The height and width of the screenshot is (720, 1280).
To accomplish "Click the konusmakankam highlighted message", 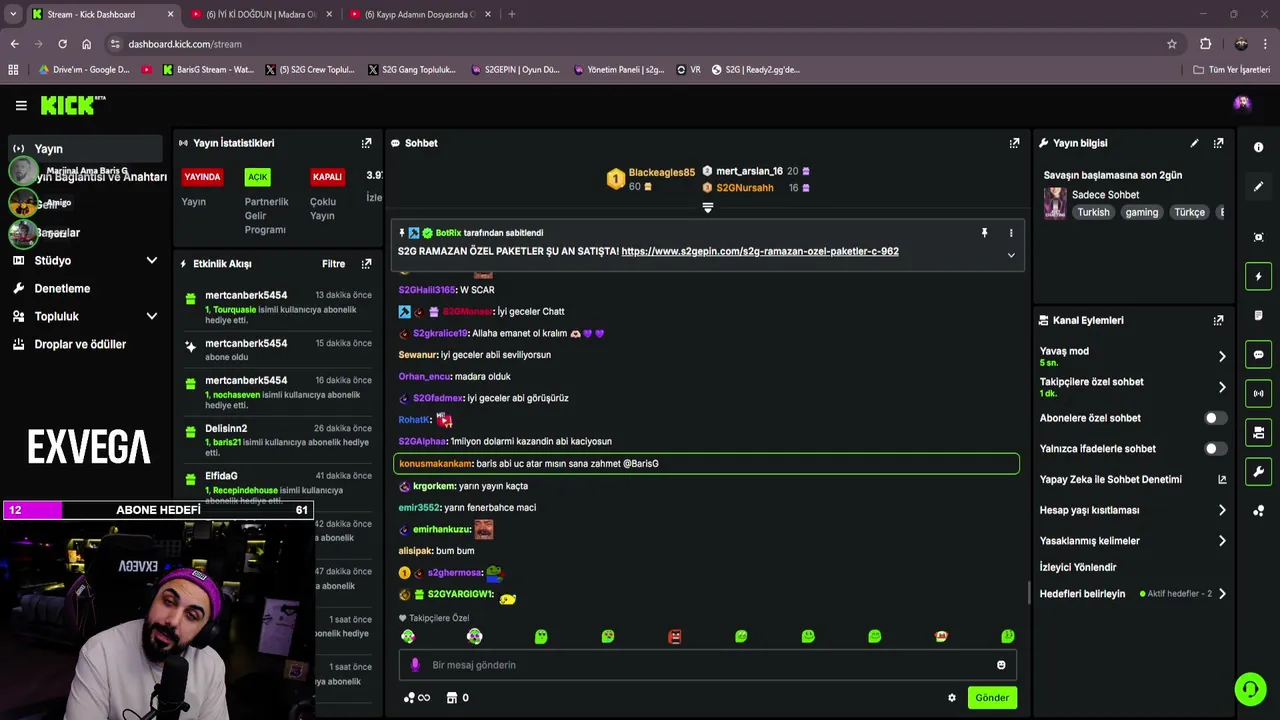I will click(x=707, y=464).
